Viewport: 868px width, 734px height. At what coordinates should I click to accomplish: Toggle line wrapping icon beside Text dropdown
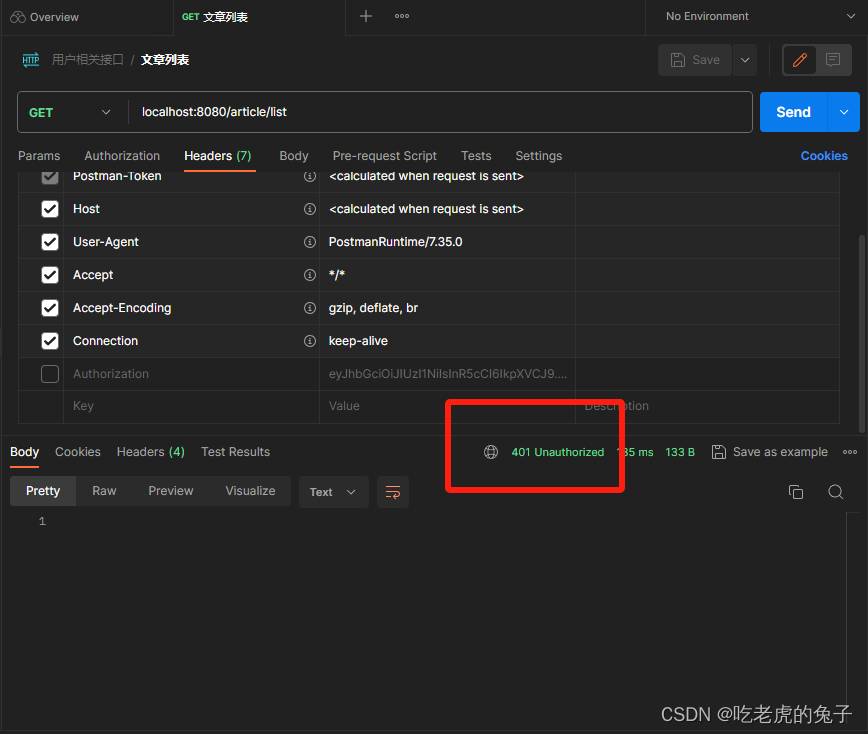tap(392, 492)
